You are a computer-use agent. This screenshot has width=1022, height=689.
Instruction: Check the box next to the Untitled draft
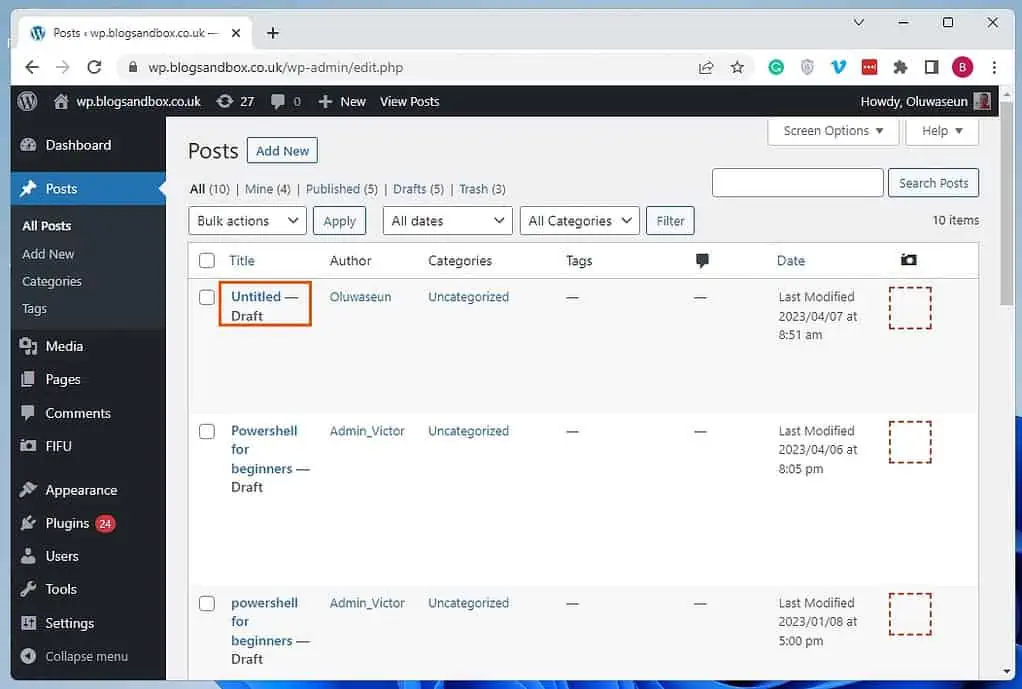pos(207,297)
